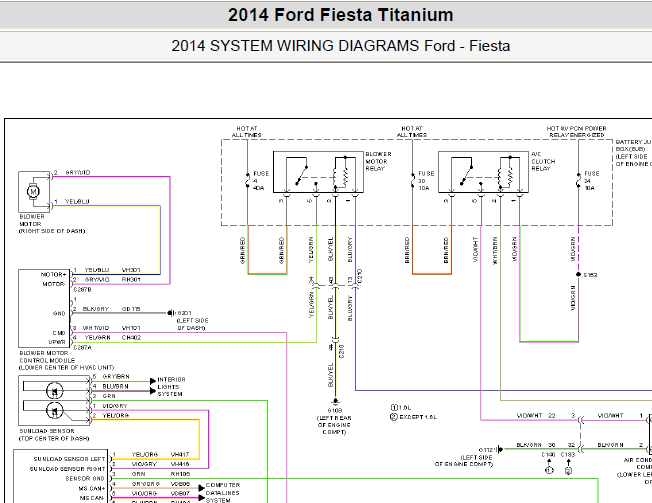Image resolution: width=652 pixels, height=503 pixels.
Task: Click the 2014 SYSTEM WIRING DIAGRAMS subtitle
Action: tap(341, 46)
